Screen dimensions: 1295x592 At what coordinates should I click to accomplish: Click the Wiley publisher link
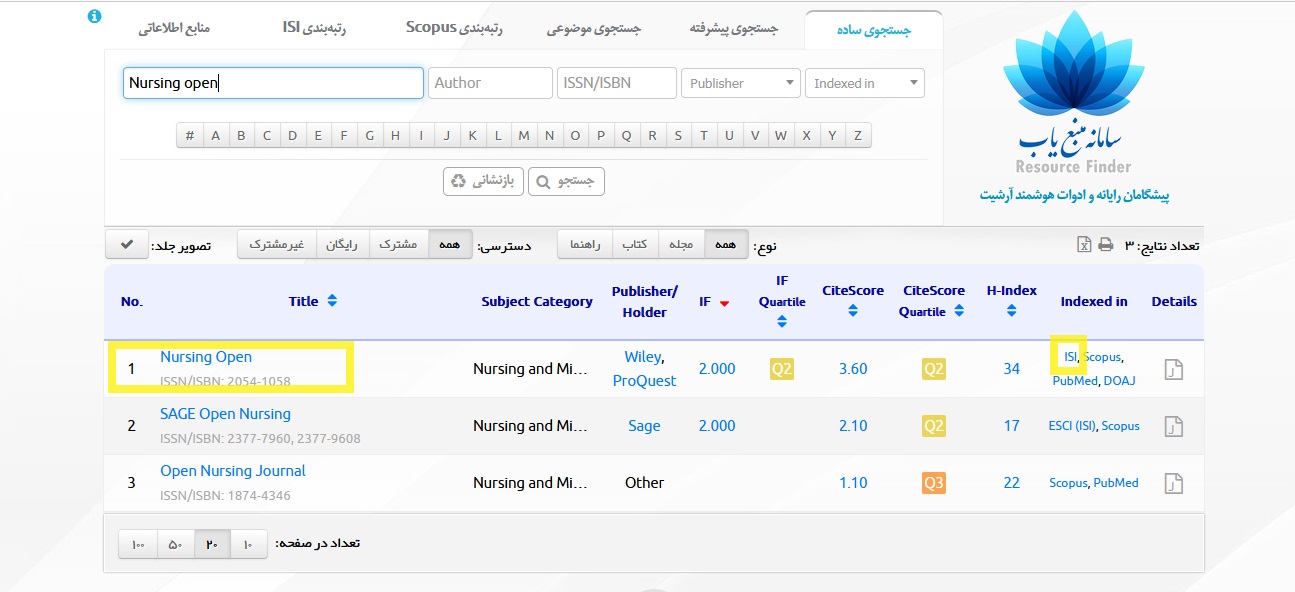642,357
